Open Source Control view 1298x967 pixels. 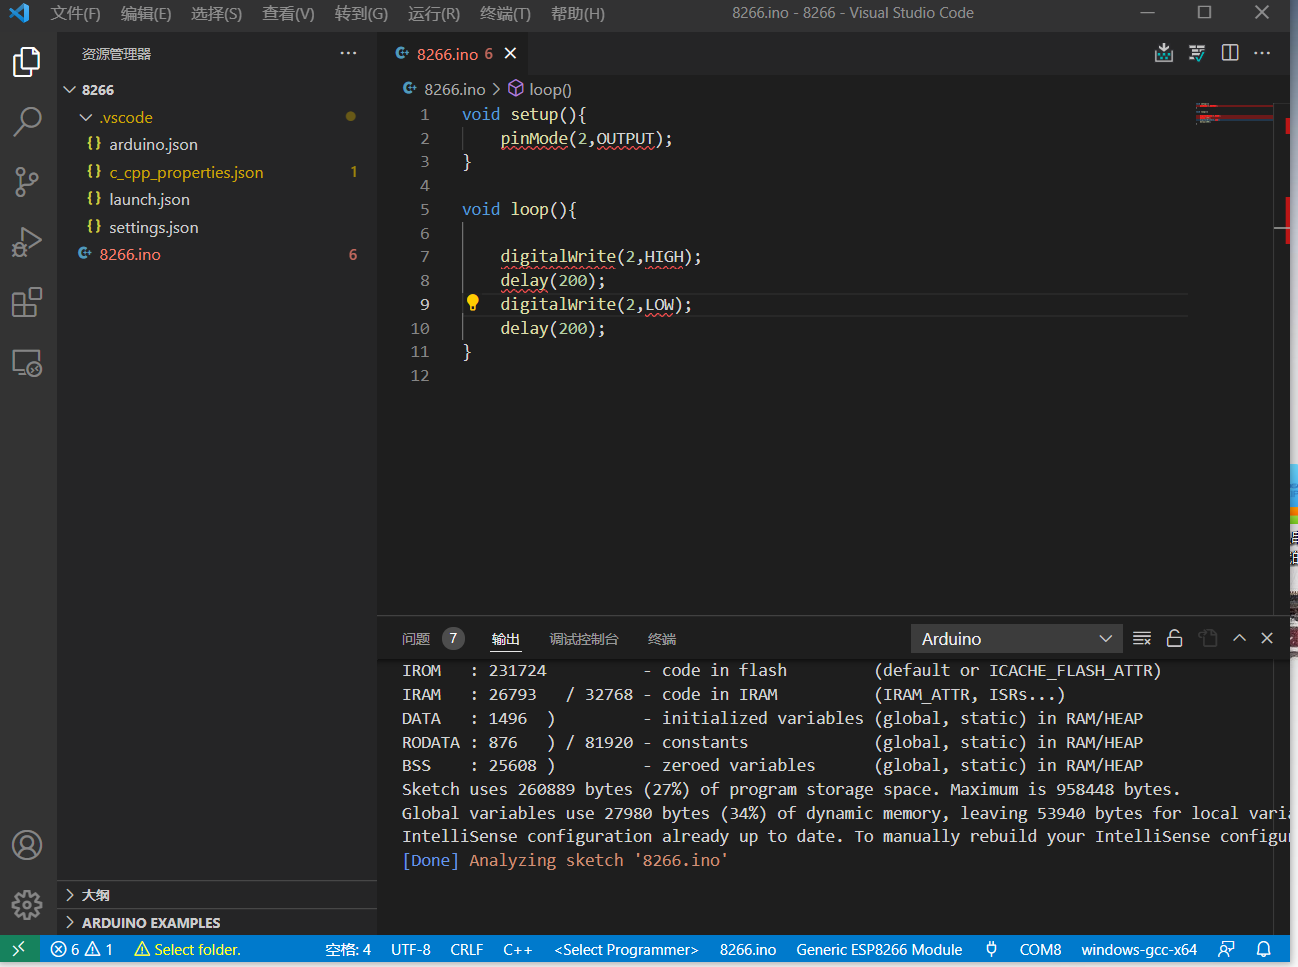point(27,182)
